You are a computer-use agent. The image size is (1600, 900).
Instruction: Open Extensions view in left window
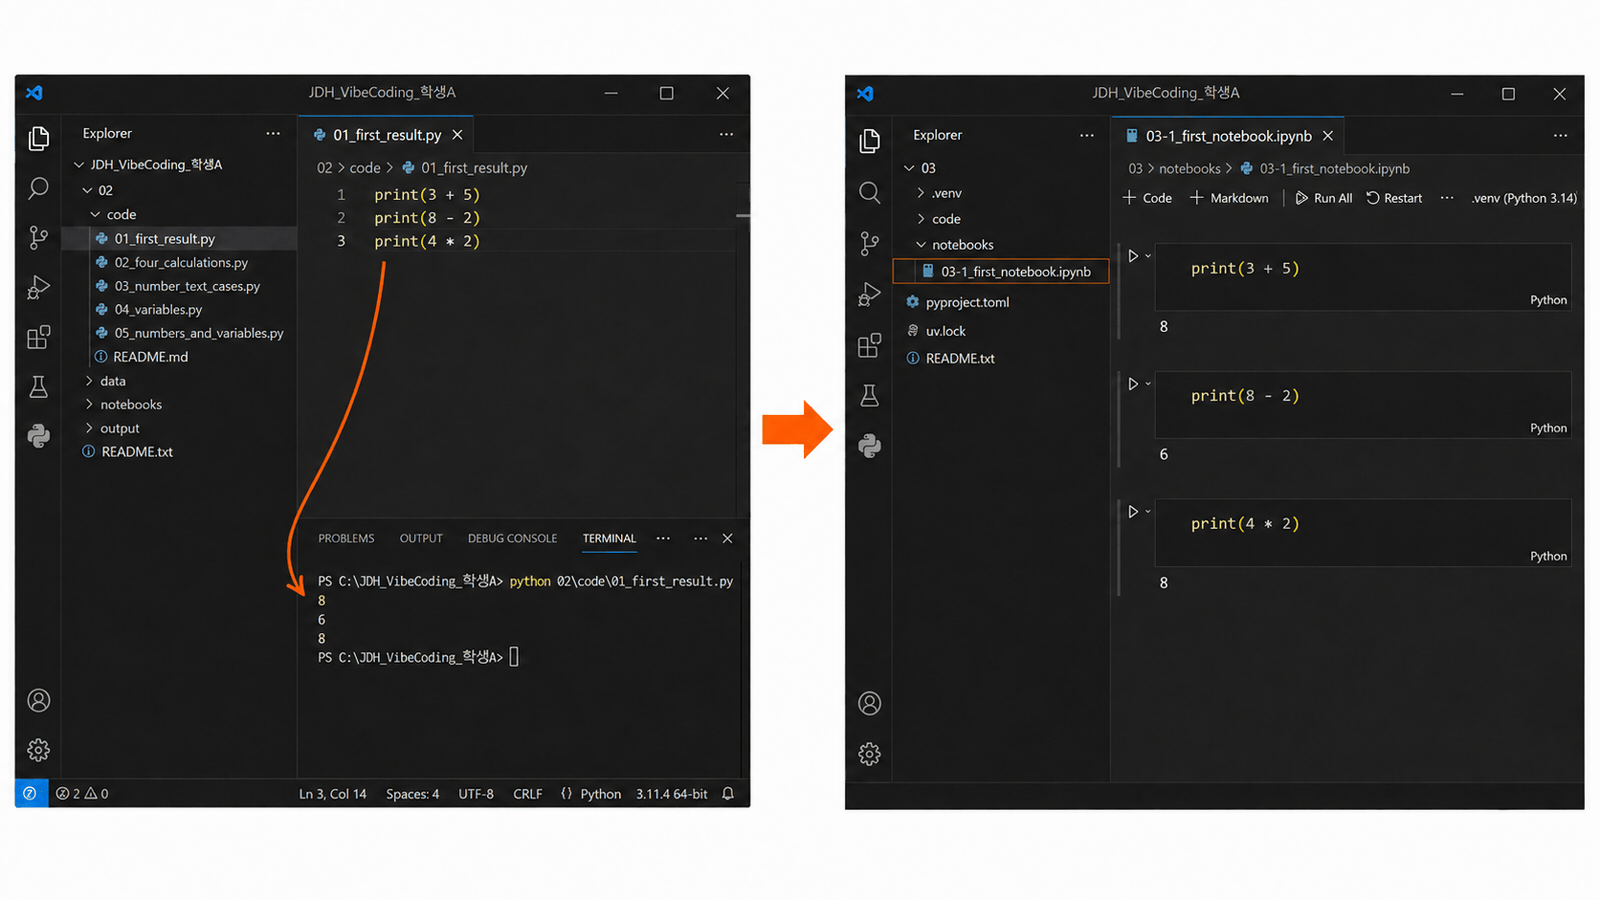point(38,337)
